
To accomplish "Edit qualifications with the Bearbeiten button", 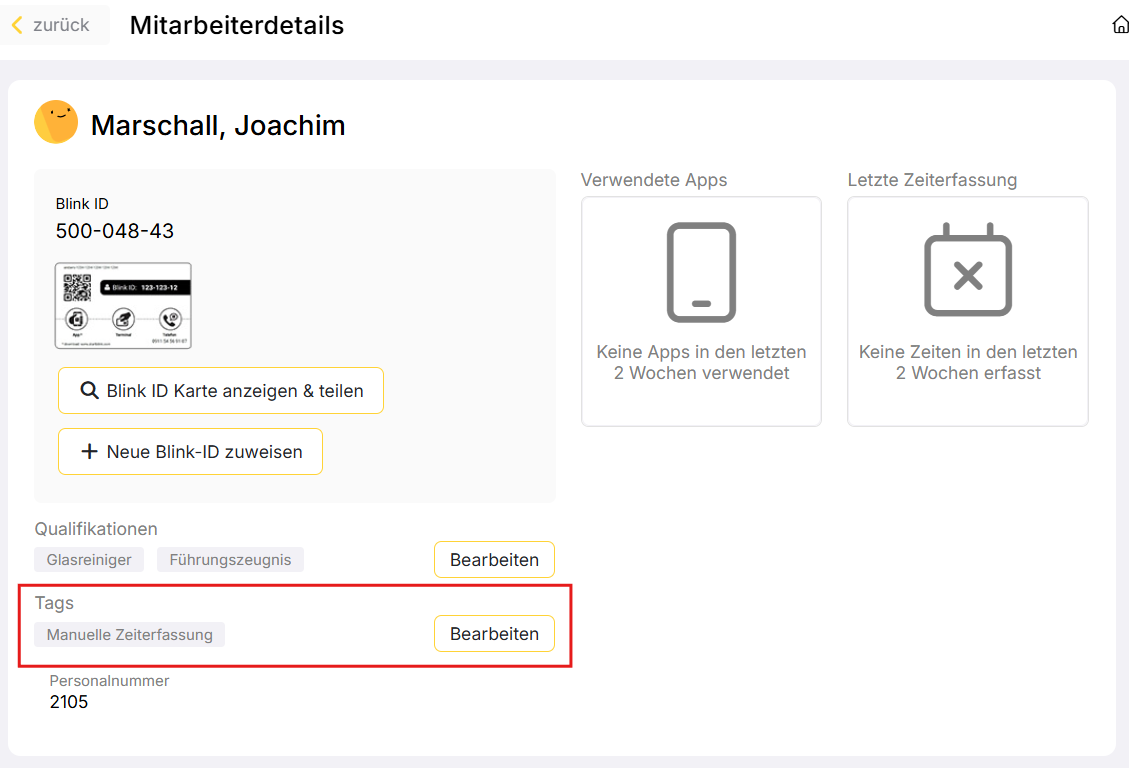I will (494, 560).
